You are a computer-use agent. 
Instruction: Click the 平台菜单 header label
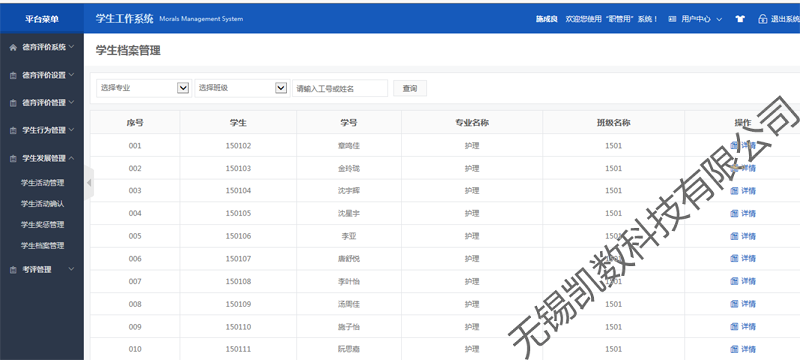point(42,19)
